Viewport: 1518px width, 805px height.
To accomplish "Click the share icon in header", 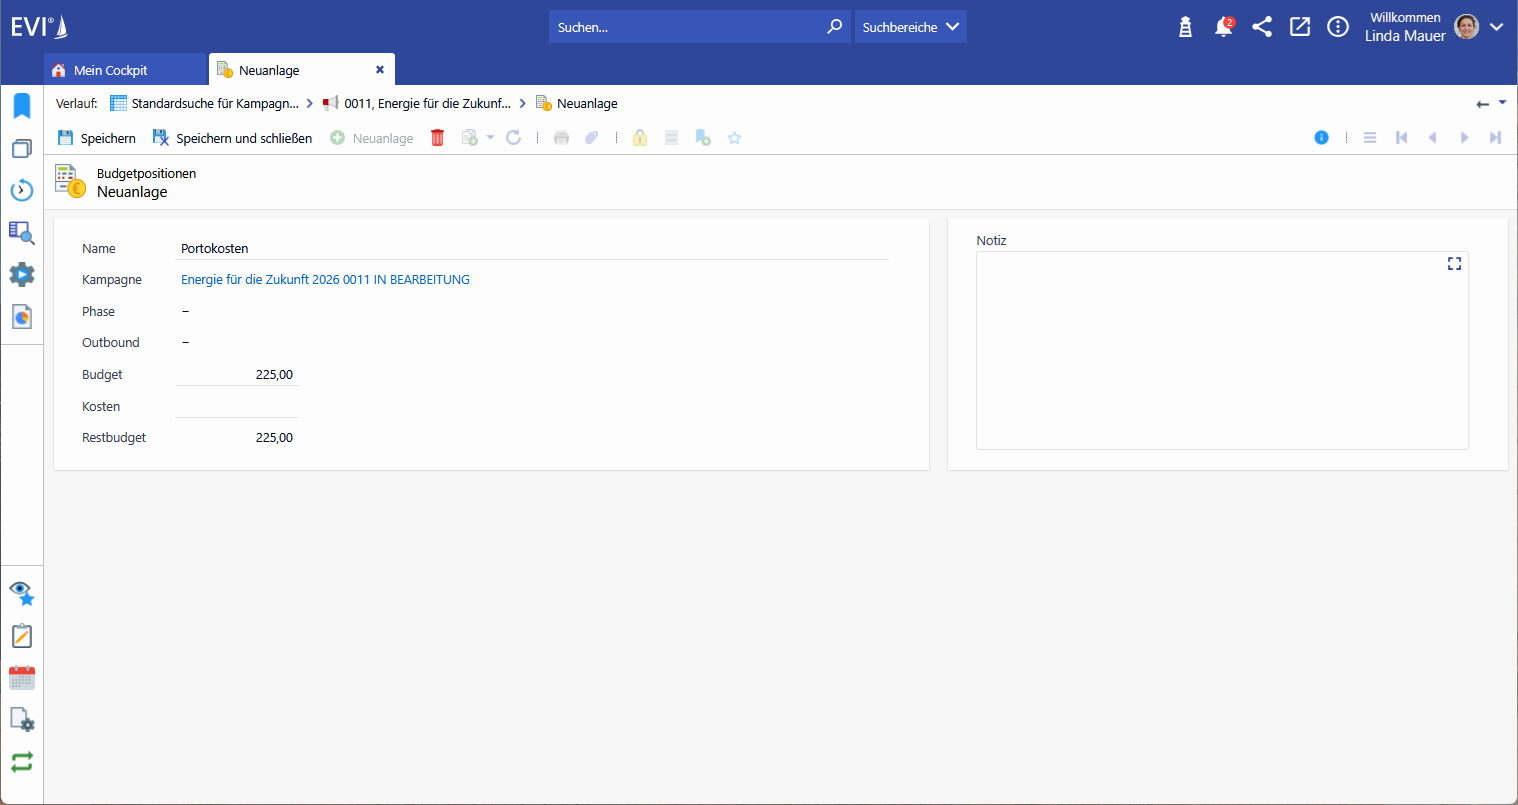I will coord(1262,27).
